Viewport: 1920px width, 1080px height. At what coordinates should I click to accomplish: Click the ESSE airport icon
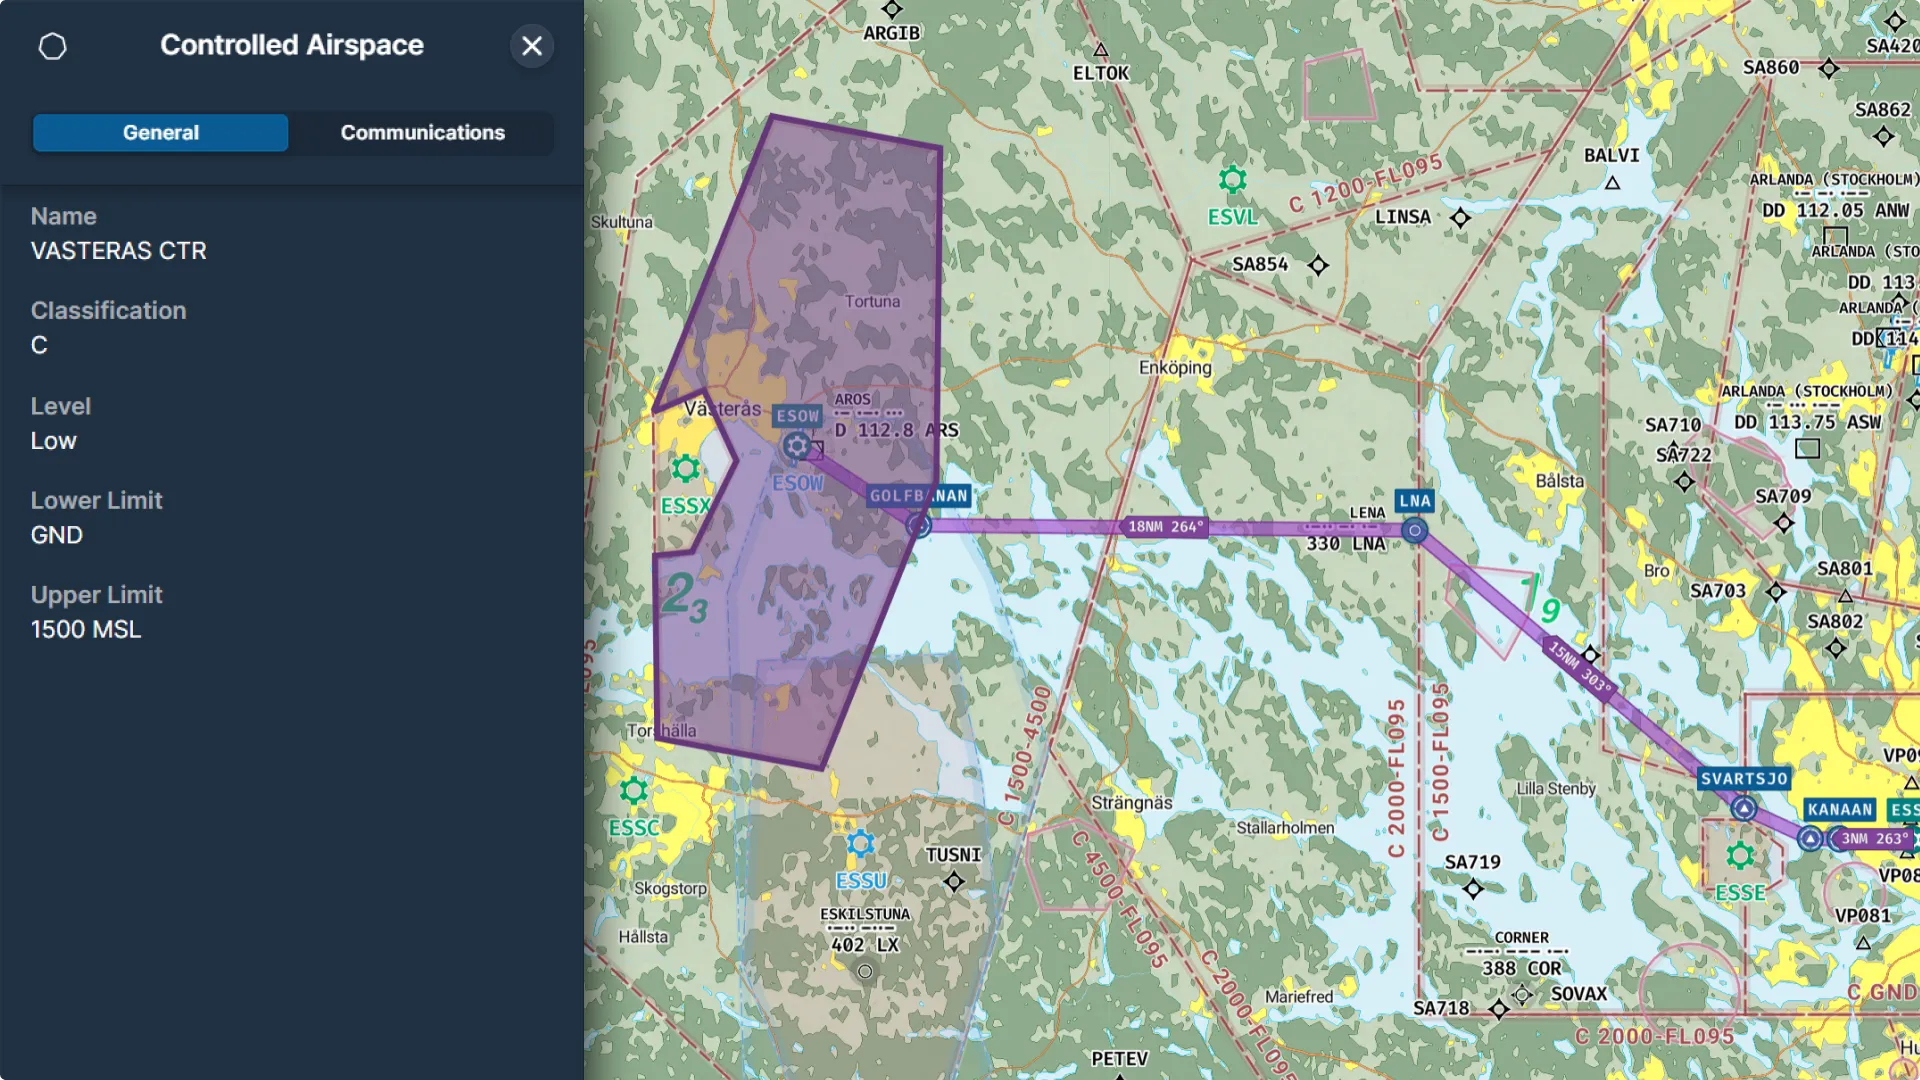coord(1740,857)
